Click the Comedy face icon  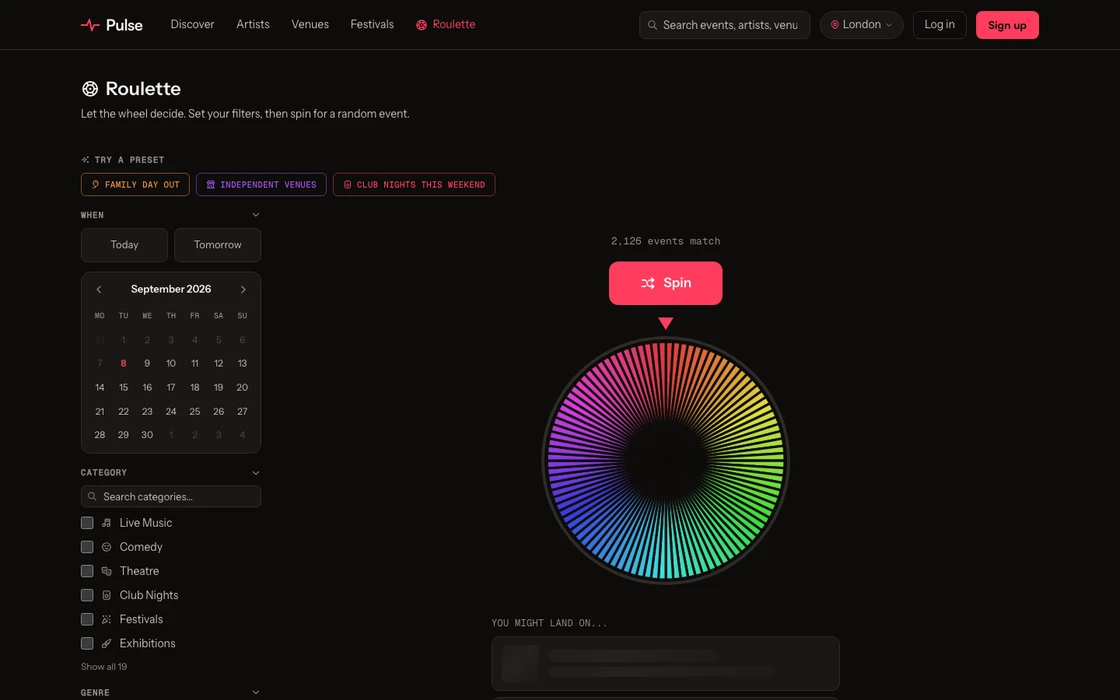point(106,547)
